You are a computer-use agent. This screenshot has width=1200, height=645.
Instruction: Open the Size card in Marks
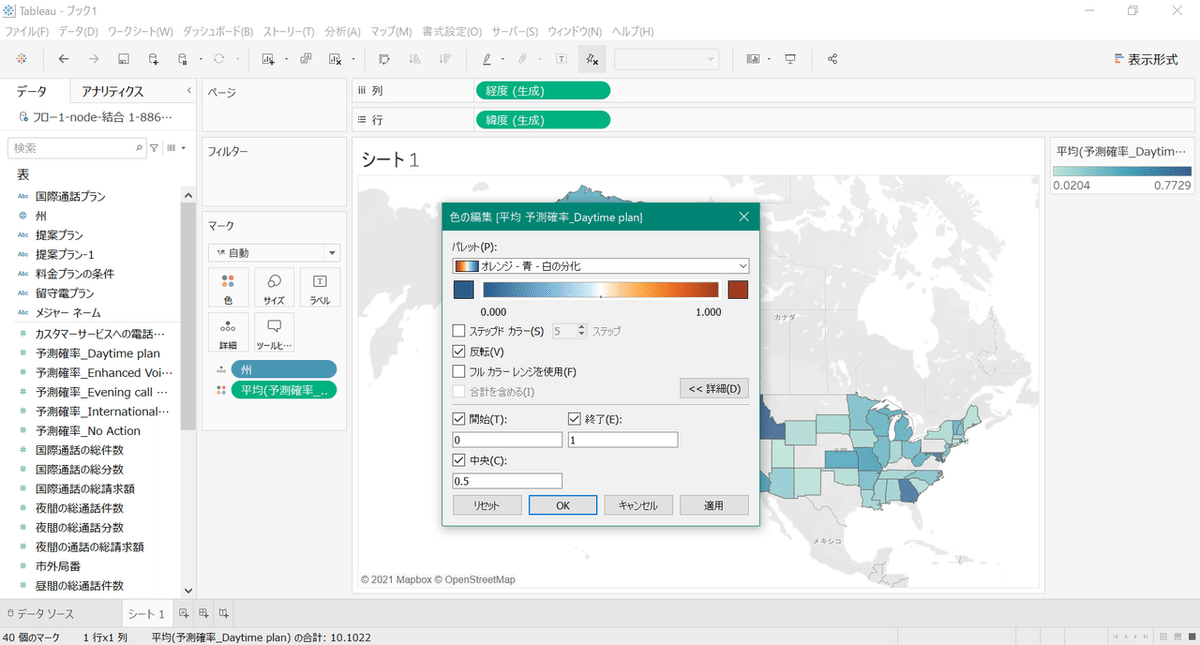click(273, 288)
